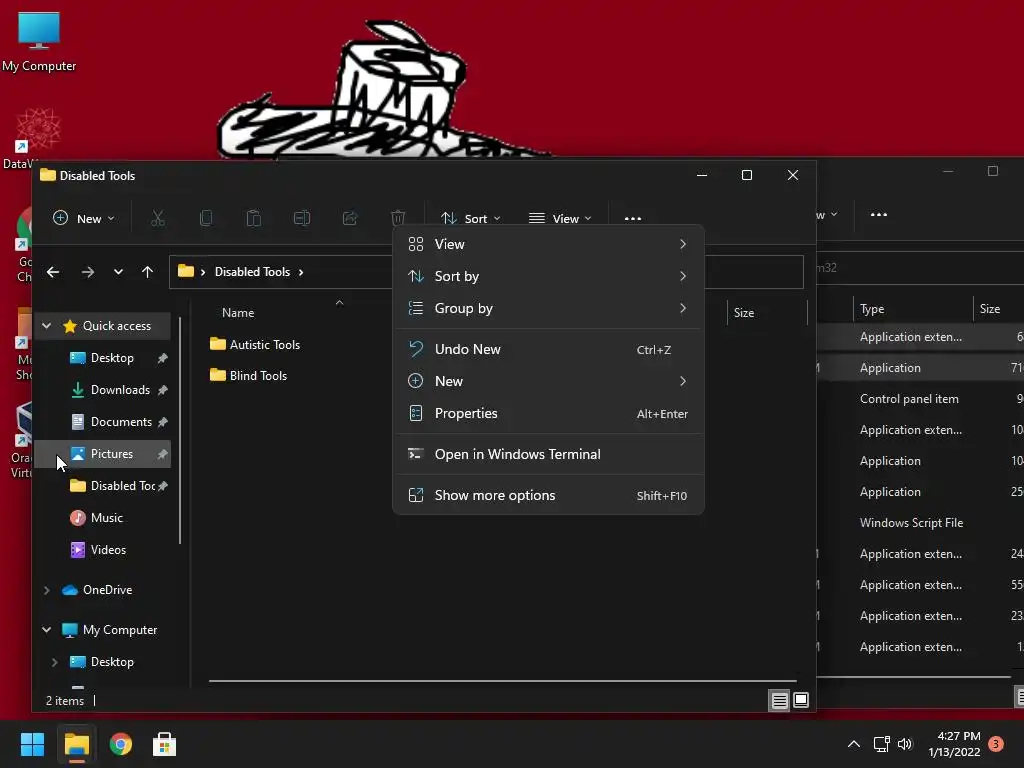The width and height of the screenshot is (1024, 768).
Task: Open Disabled Tools pinned folder in sidebar
Action: (x=103, y=486)
